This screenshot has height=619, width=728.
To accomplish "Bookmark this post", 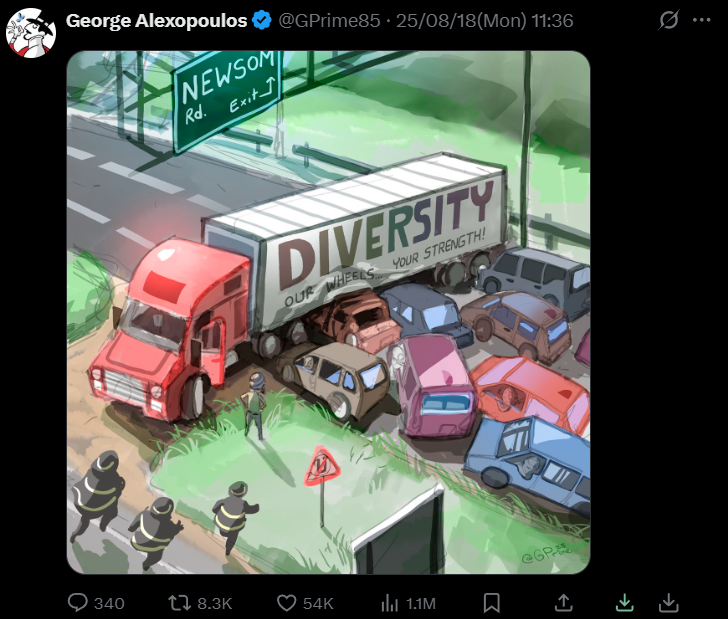I will pyautogui.click(x=492, y=603).
